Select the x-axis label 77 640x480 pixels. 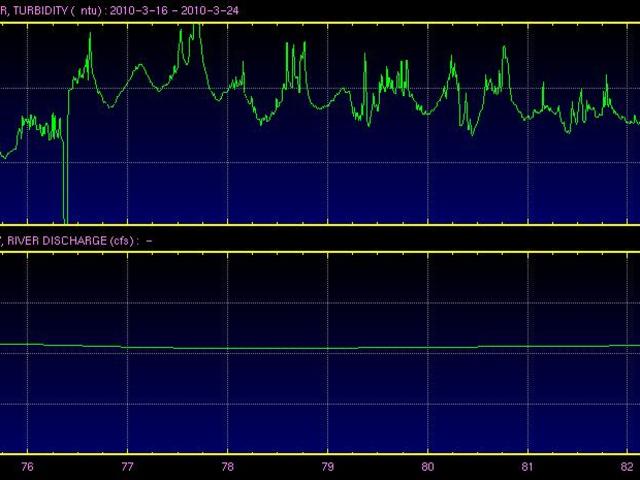pos(127,467)
